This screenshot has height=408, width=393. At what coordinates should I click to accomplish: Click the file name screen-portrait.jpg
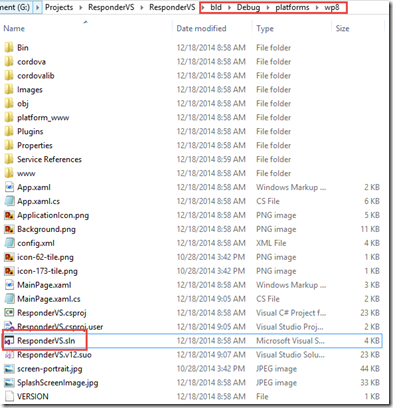pos(50,369)
